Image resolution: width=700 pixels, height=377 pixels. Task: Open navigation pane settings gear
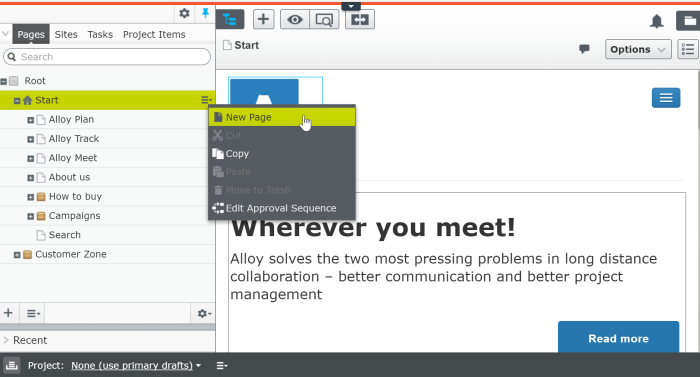click(x=184, y=13)
